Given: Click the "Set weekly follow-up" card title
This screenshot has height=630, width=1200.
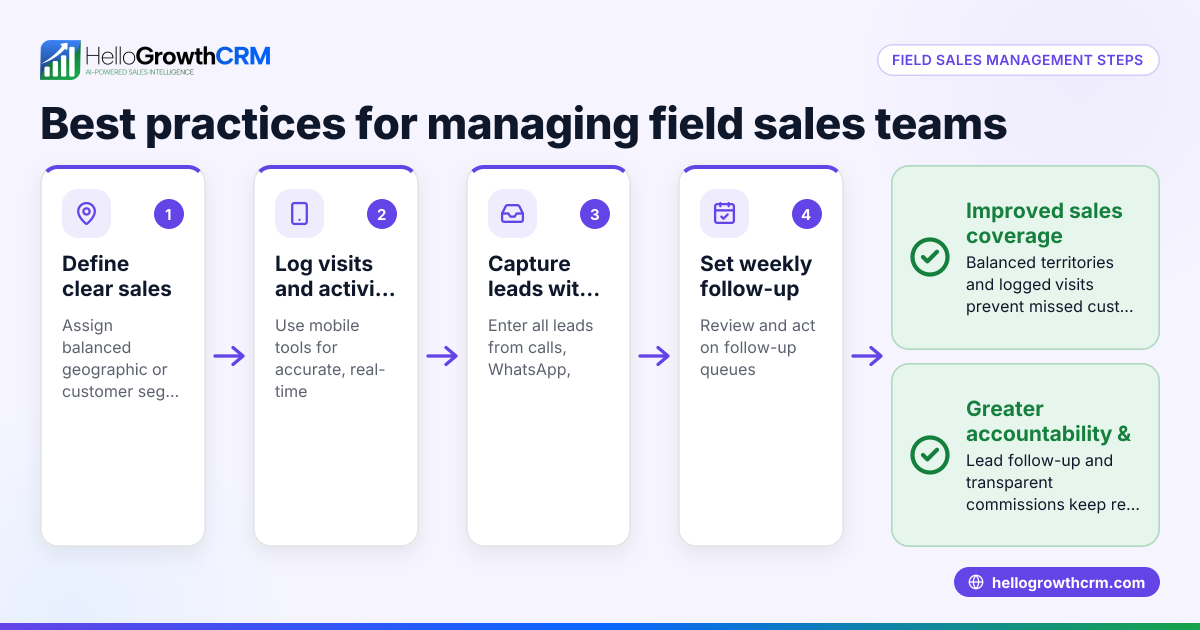Looking at the screenshot, I should point(756,277).
